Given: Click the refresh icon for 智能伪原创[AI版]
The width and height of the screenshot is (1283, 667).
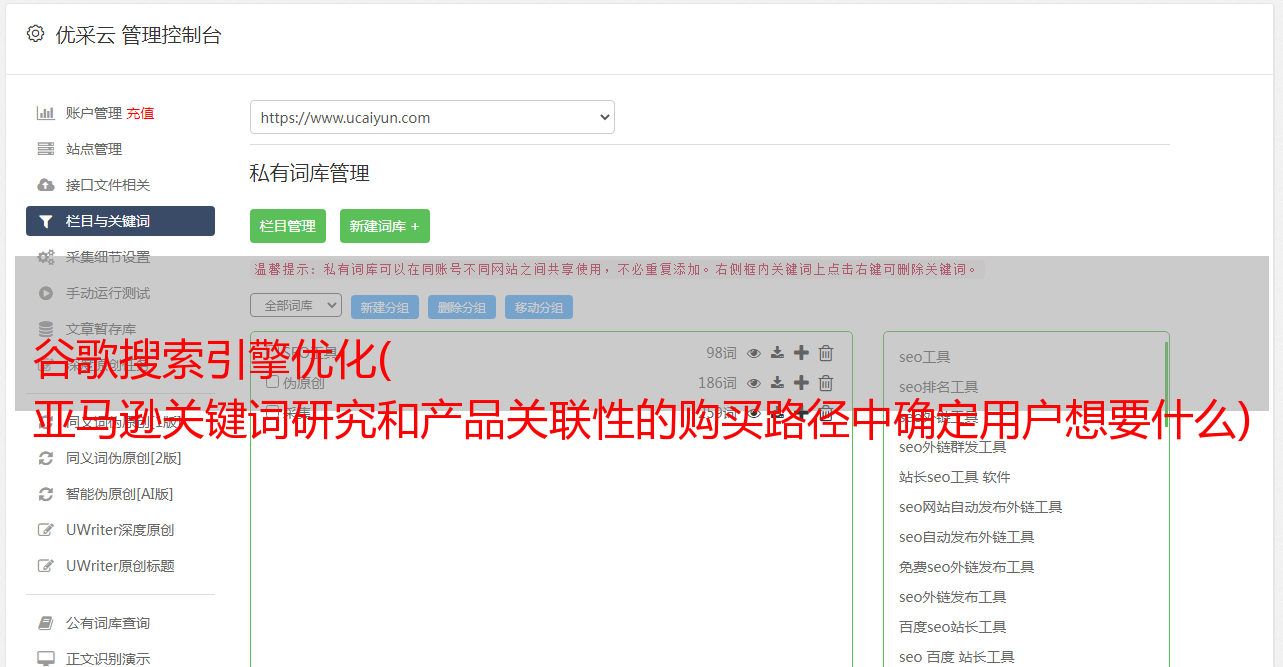Looking at the screenshot, I should pyautogui.click(x=45, y=494).
